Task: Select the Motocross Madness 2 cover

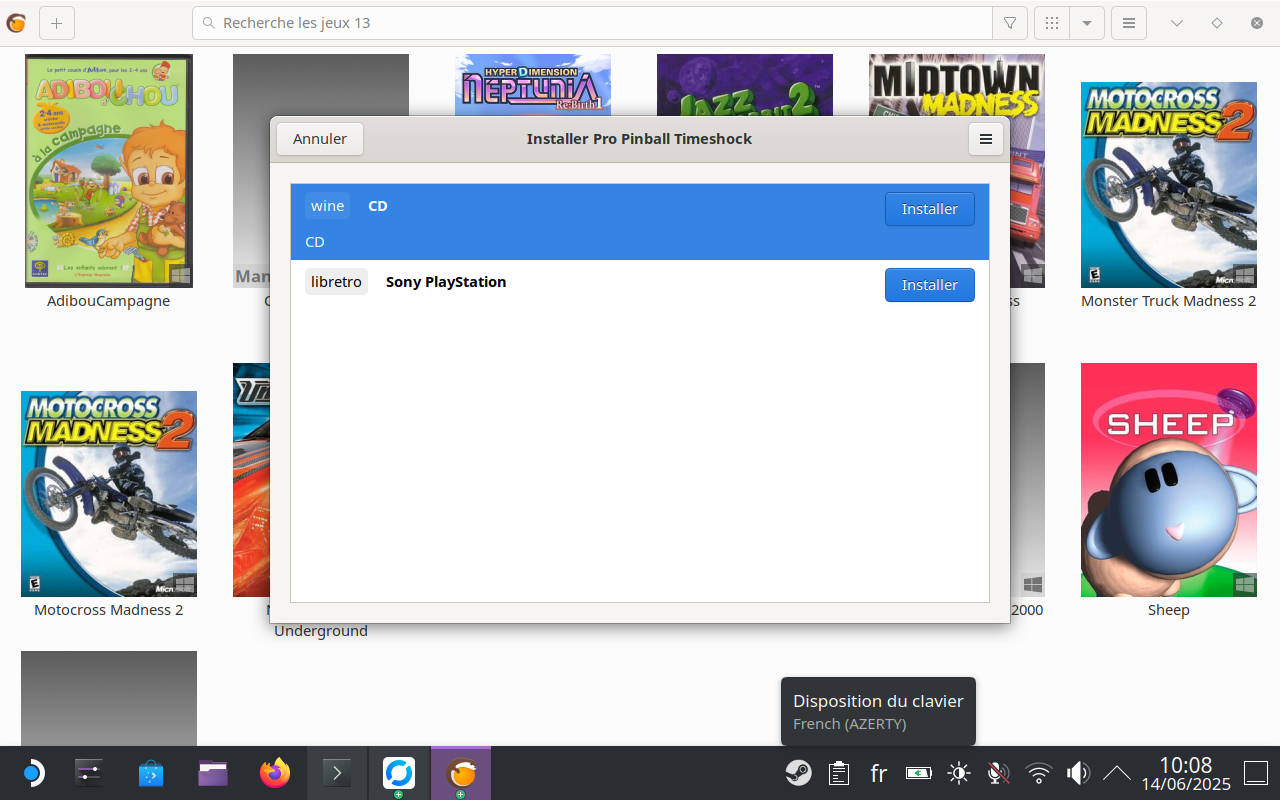Action: 109,494
